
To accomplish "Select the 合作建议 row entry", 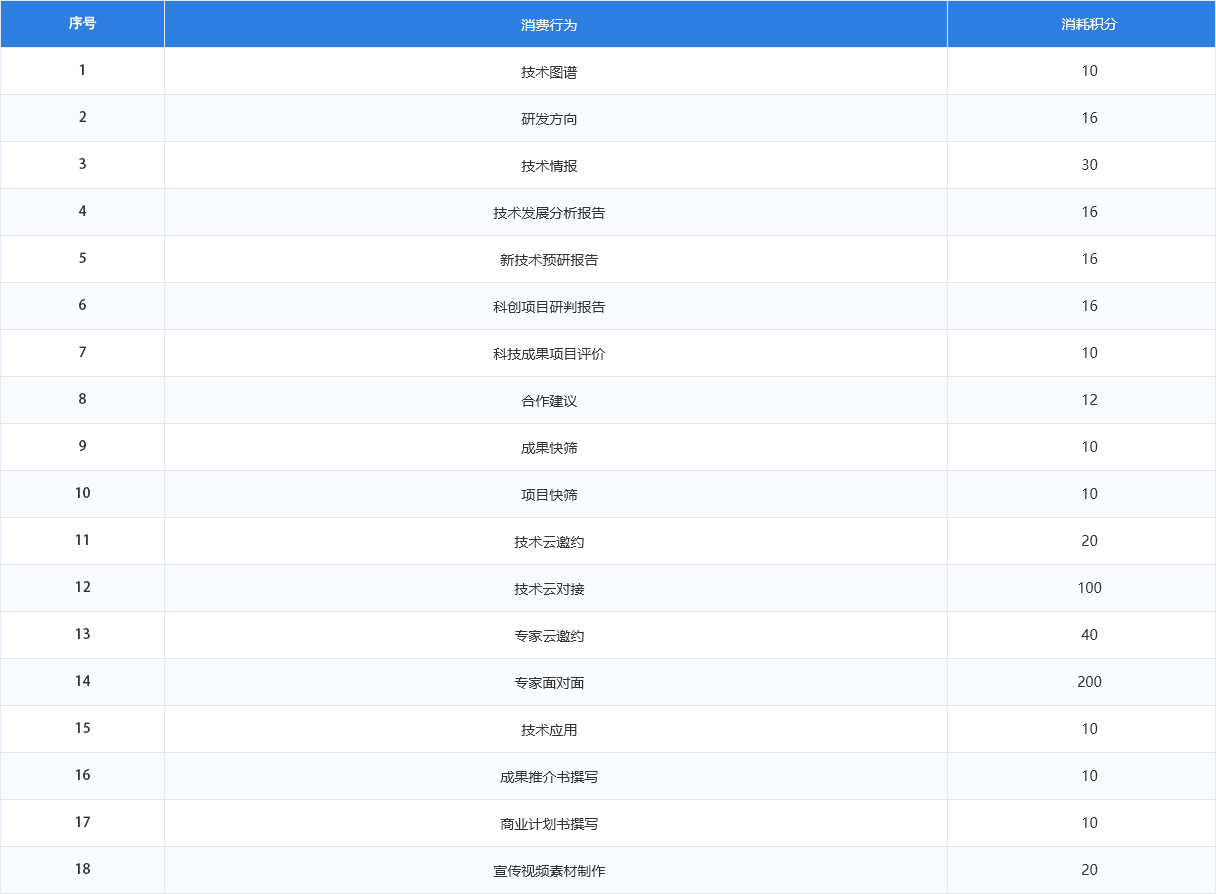I will 549,401.
